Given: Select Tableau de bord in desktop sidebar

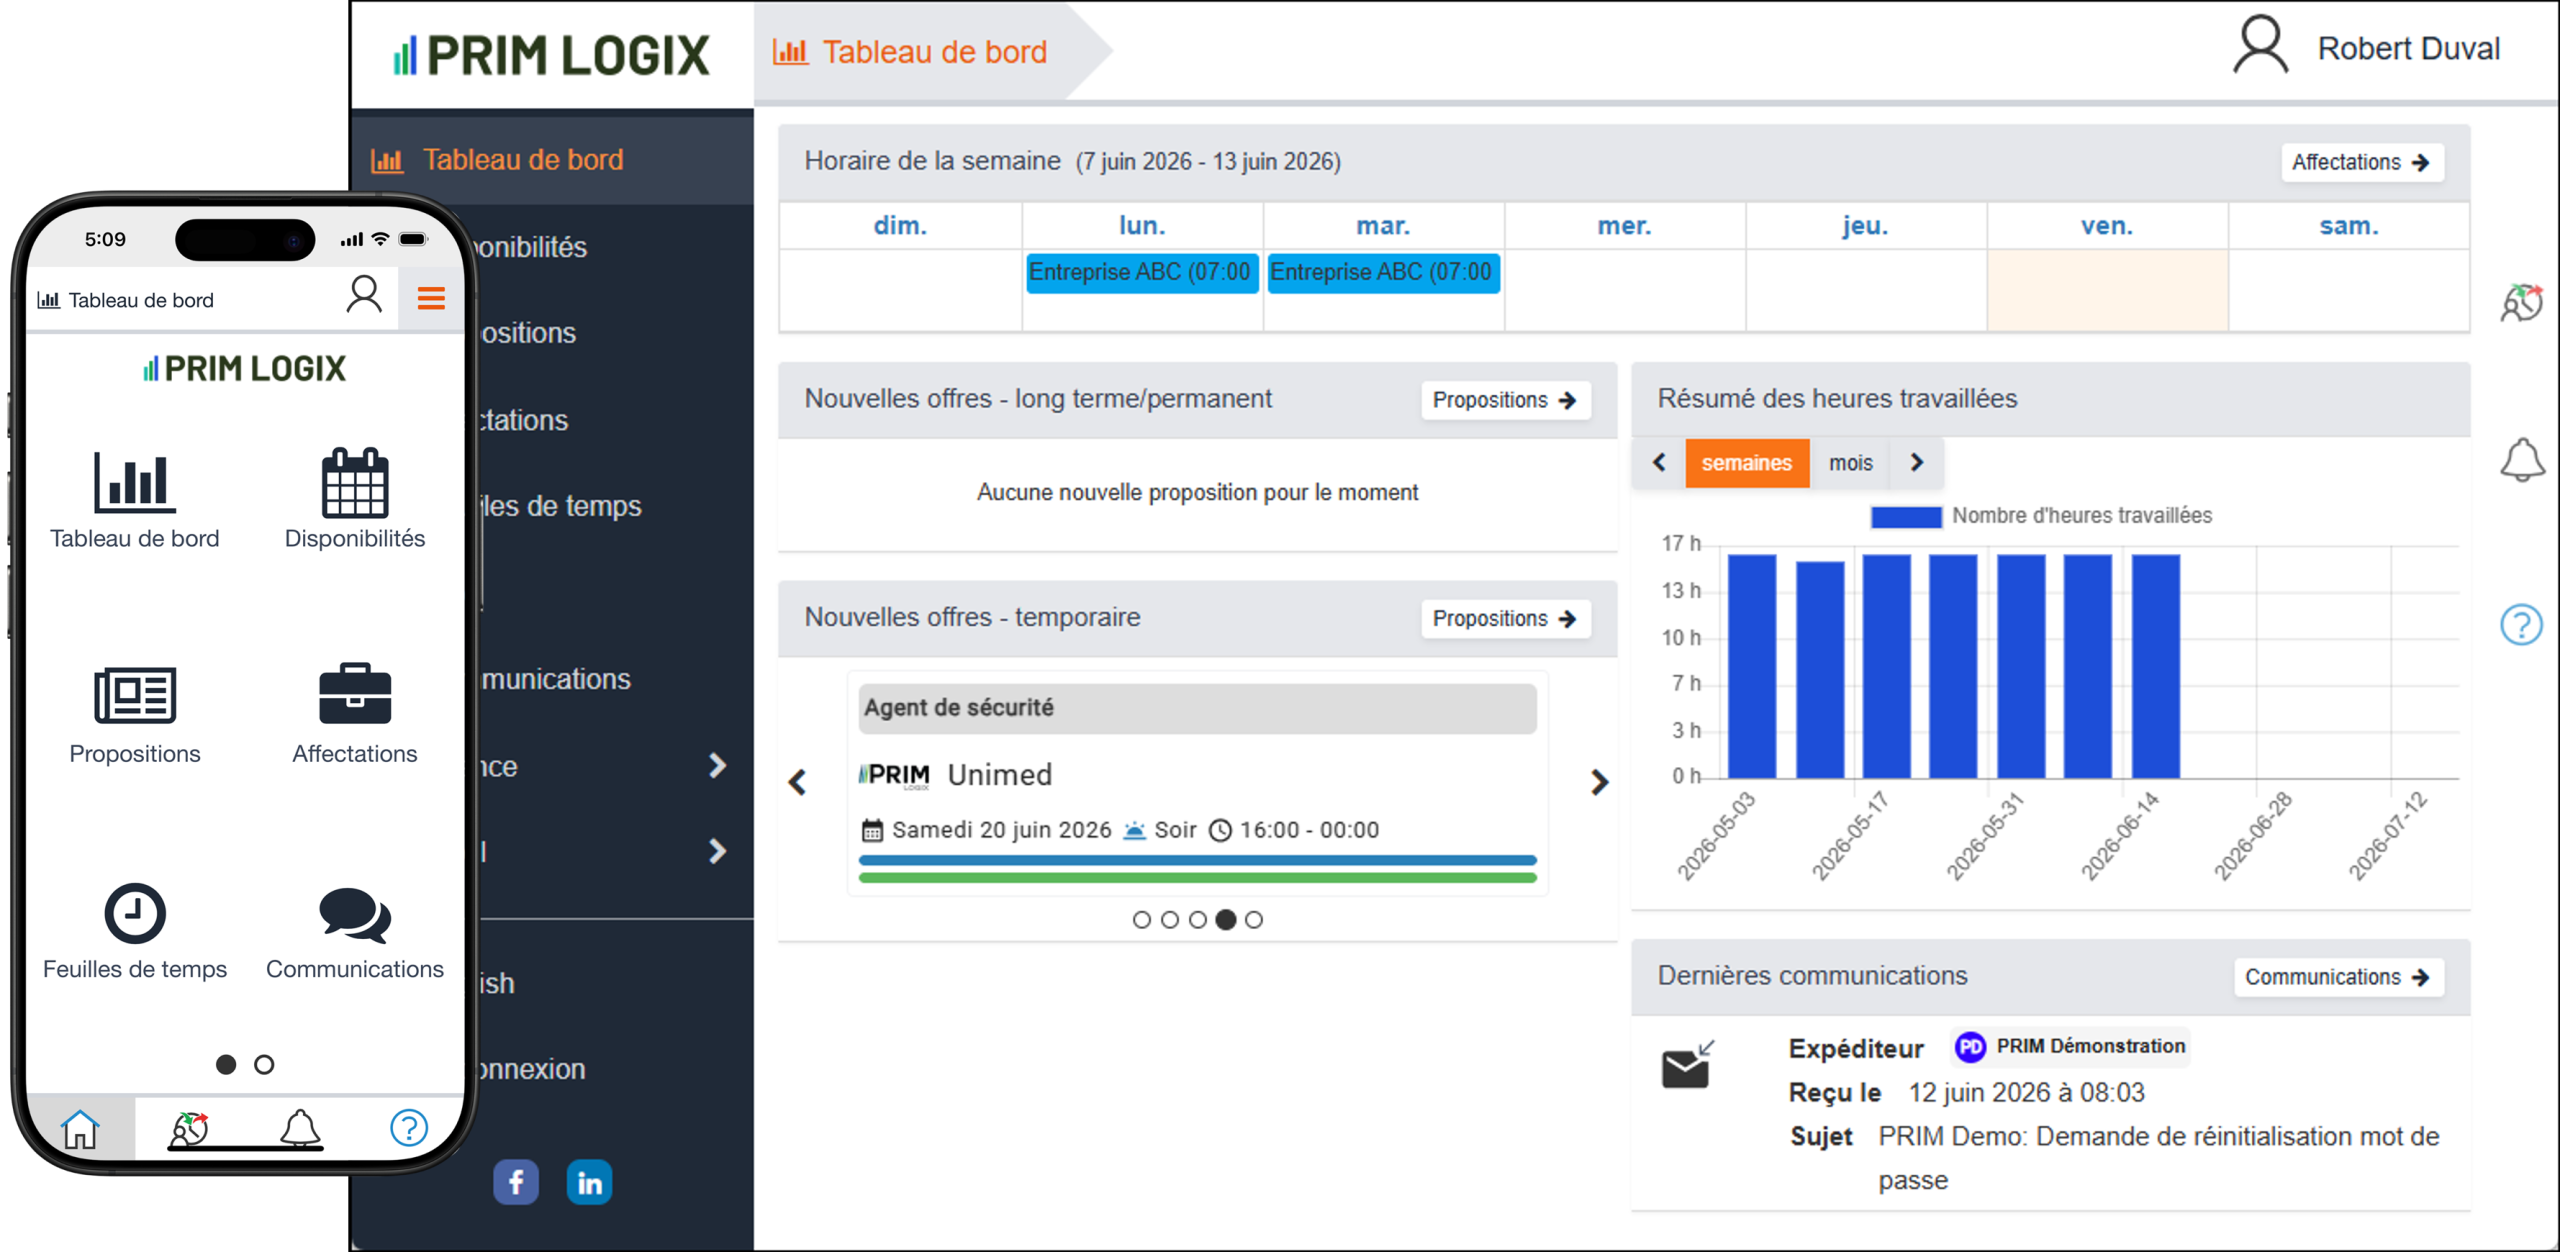Looking at the screenshot, I should click(553, 160).
